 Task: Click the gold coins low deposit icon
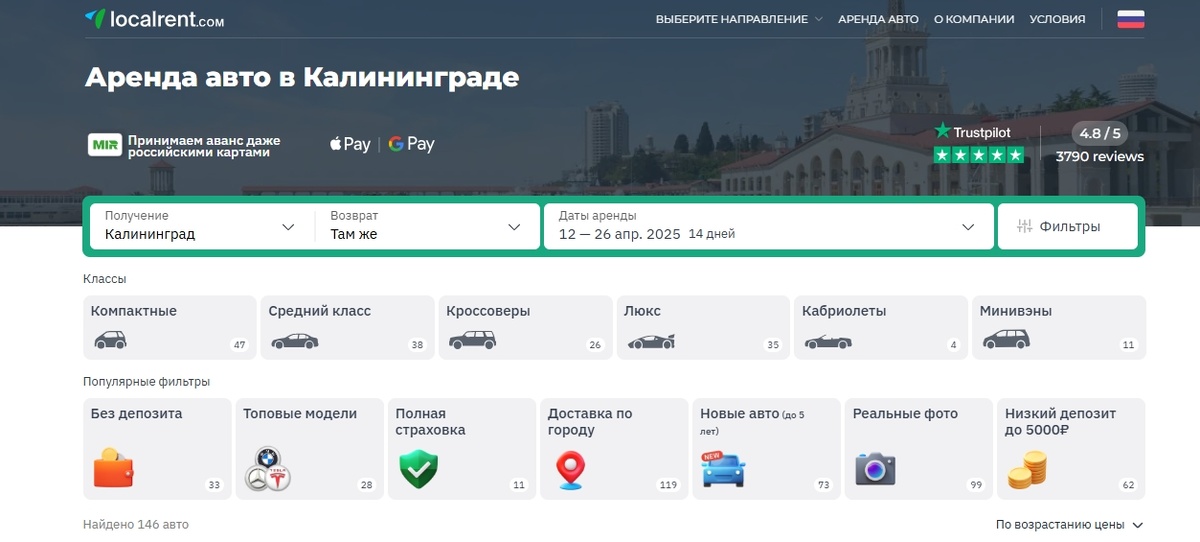click(x=1026, y=470)
